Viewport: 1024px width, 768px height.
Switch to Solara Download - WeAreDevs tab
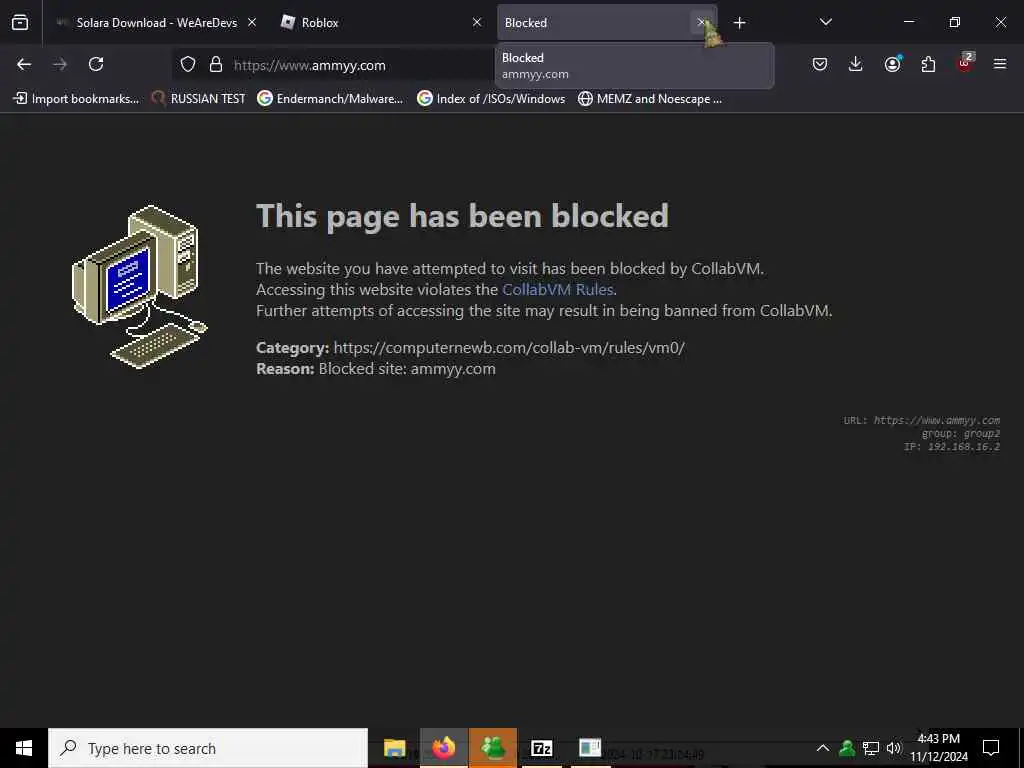156,23
